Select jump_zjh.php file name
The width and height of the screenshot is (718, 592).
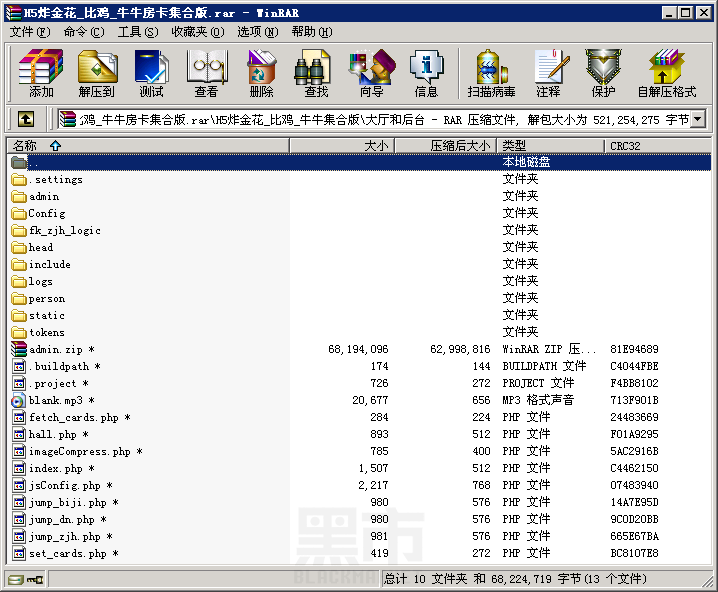71,537
